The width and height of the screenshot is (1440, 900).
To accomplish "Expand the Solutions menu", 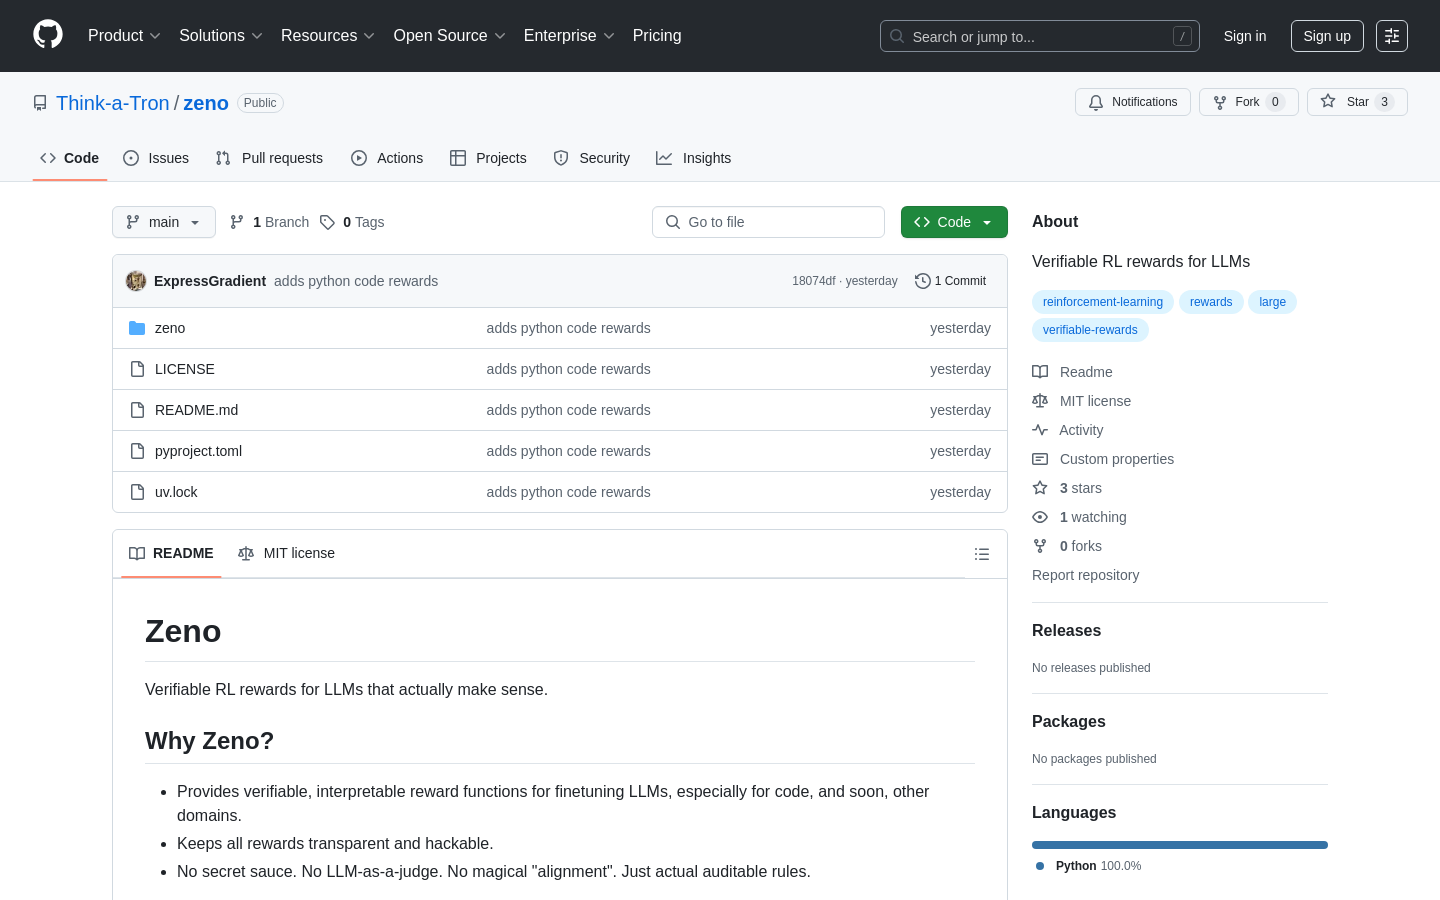I will click(x=220, y=36).
